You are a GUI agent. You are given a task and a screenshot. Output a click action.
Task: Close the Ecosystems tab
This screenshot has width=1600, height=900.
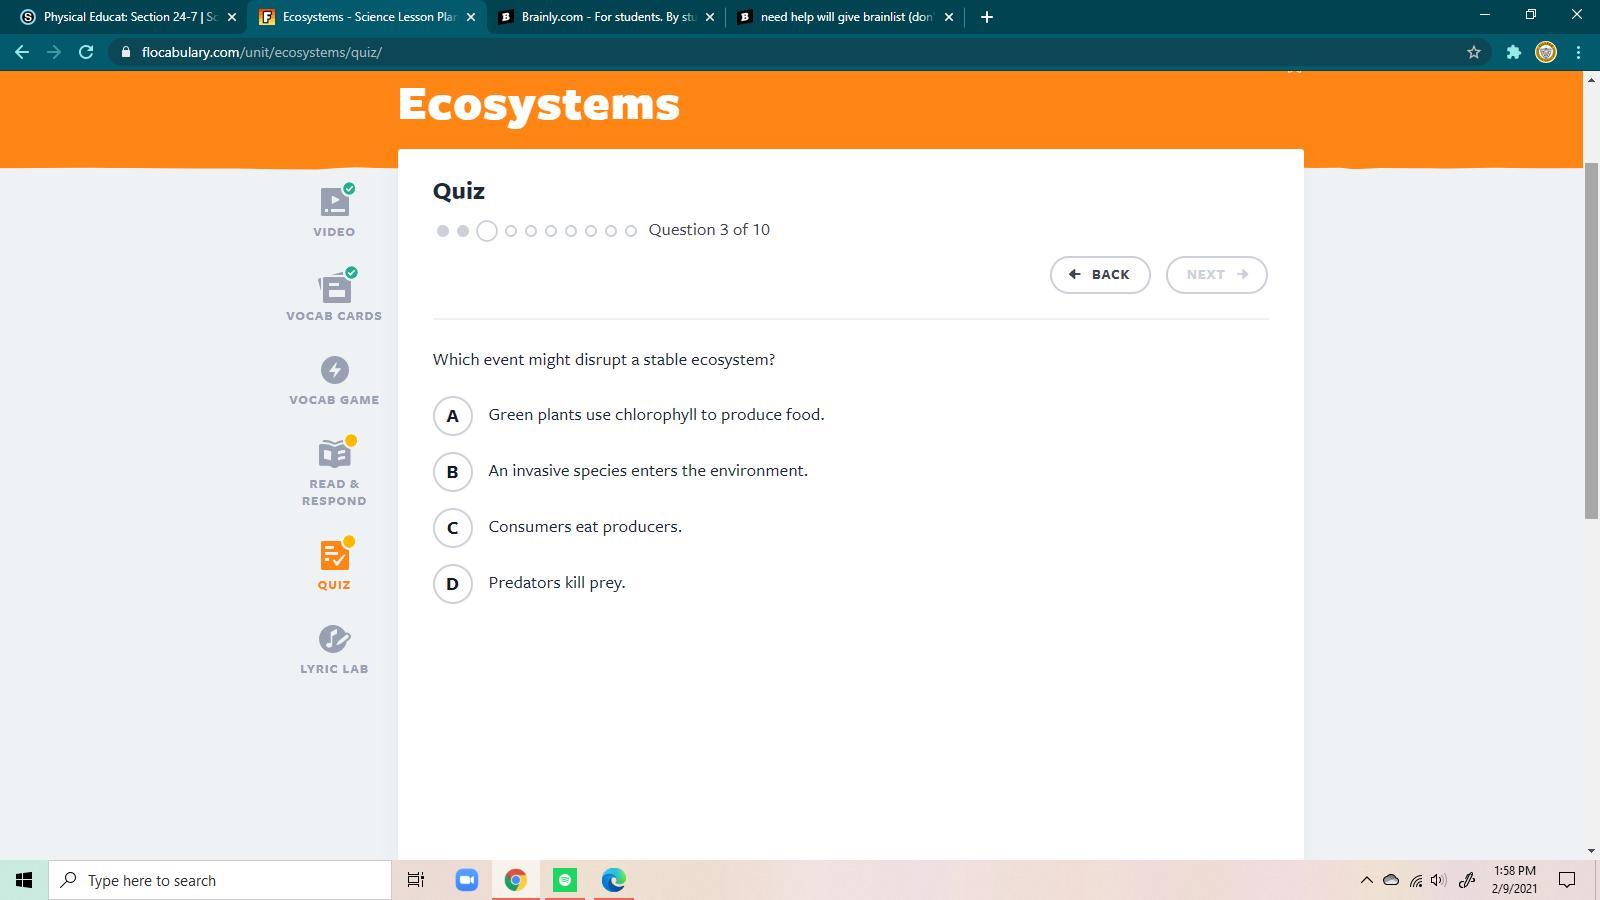pos(471,17)
